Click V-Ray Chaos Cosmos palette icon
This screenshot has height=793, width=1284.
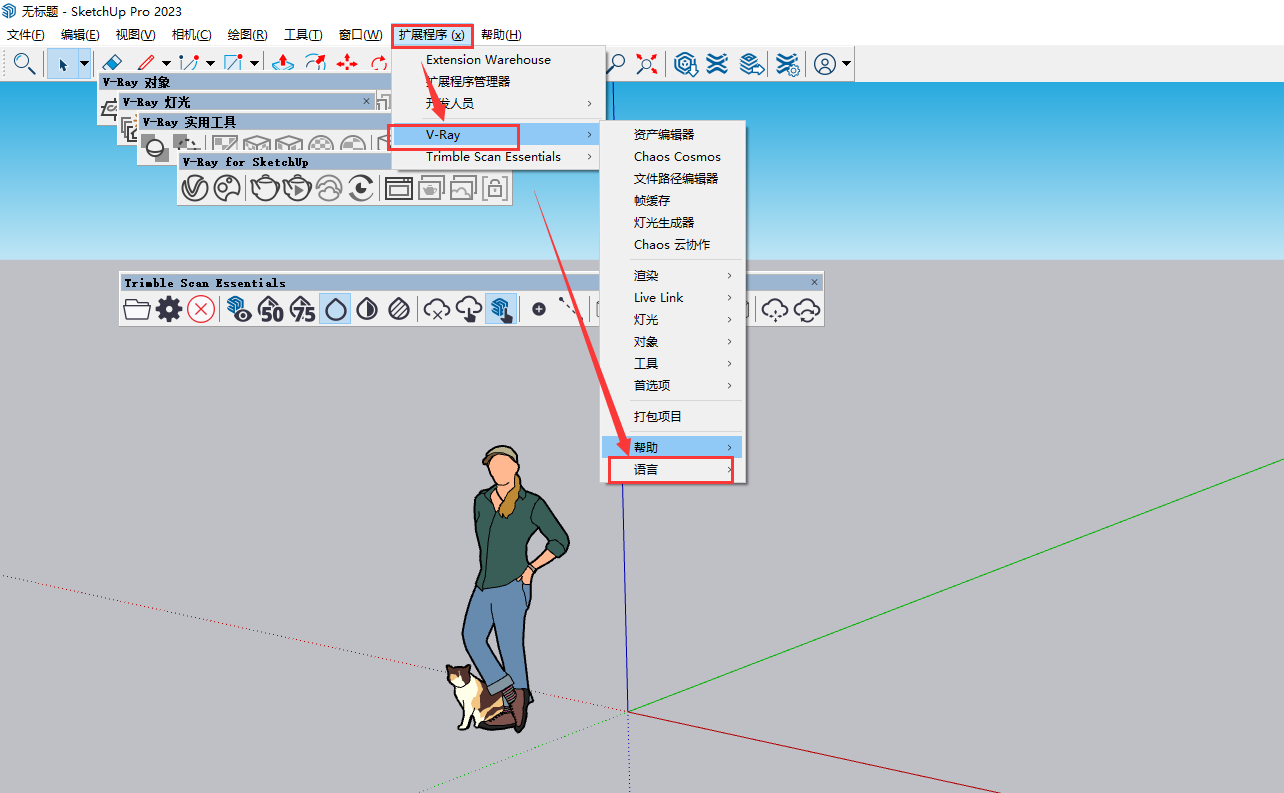coord(227,187)
